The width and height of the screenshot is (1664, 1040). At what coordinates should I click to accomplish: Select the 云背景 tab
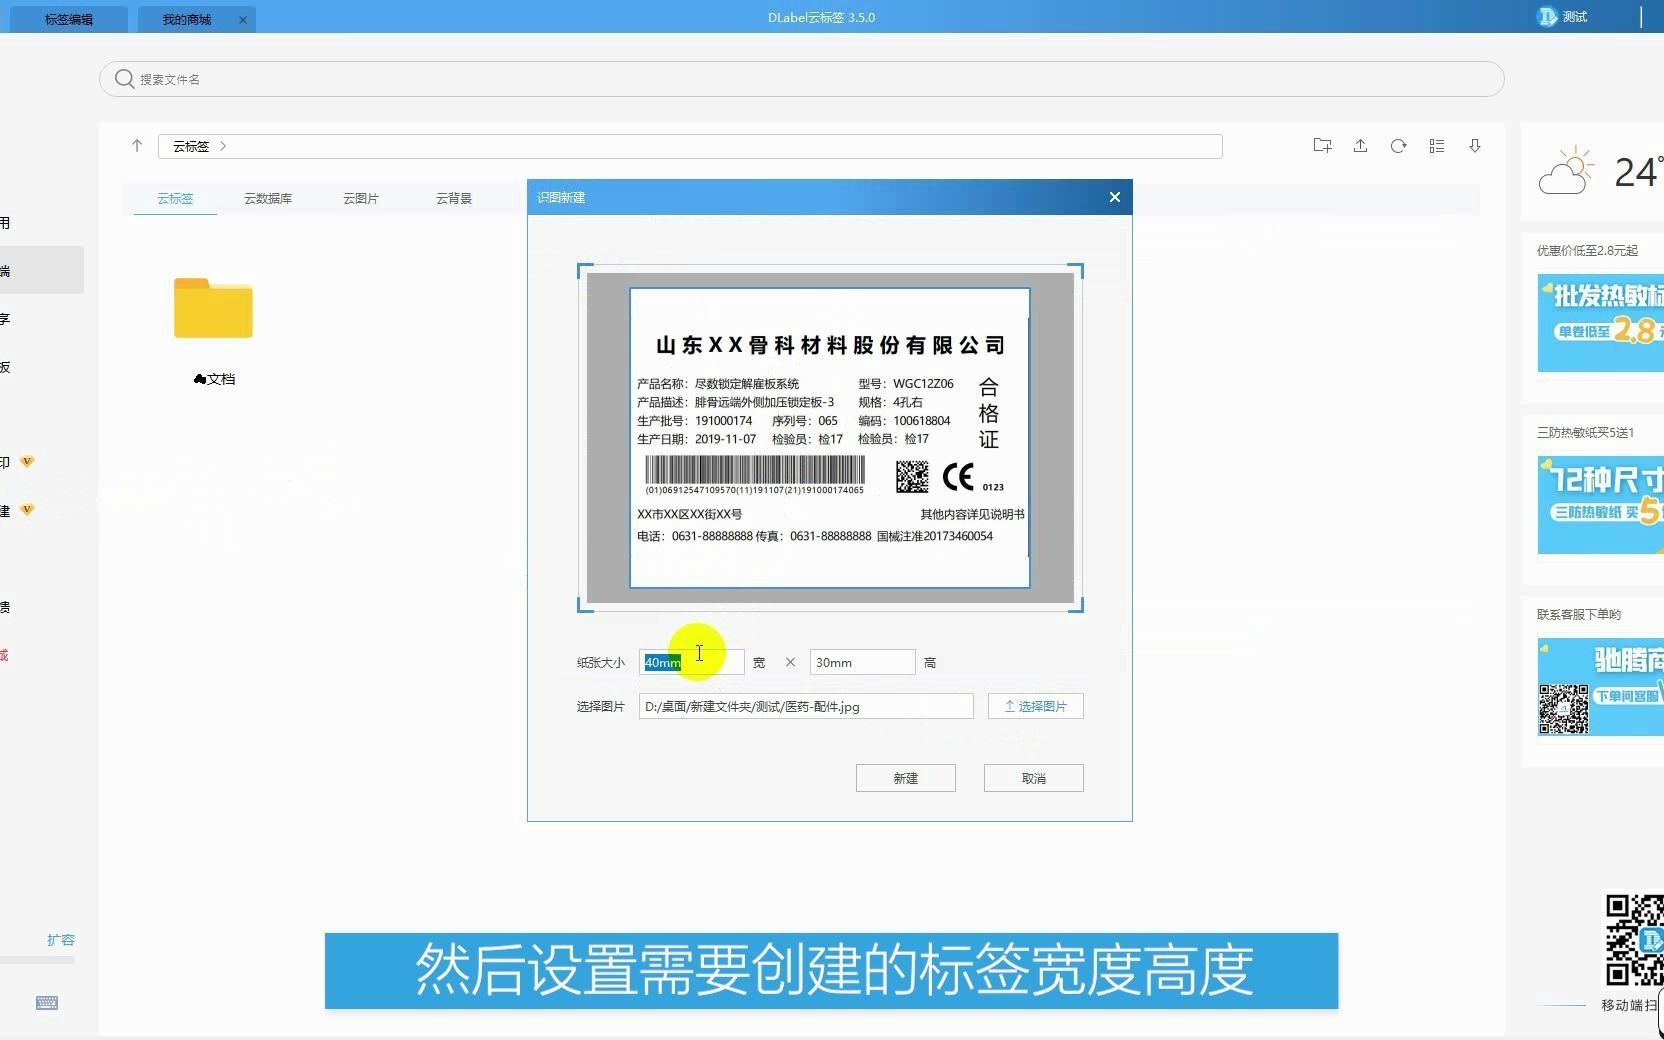[x=454, y=198]
